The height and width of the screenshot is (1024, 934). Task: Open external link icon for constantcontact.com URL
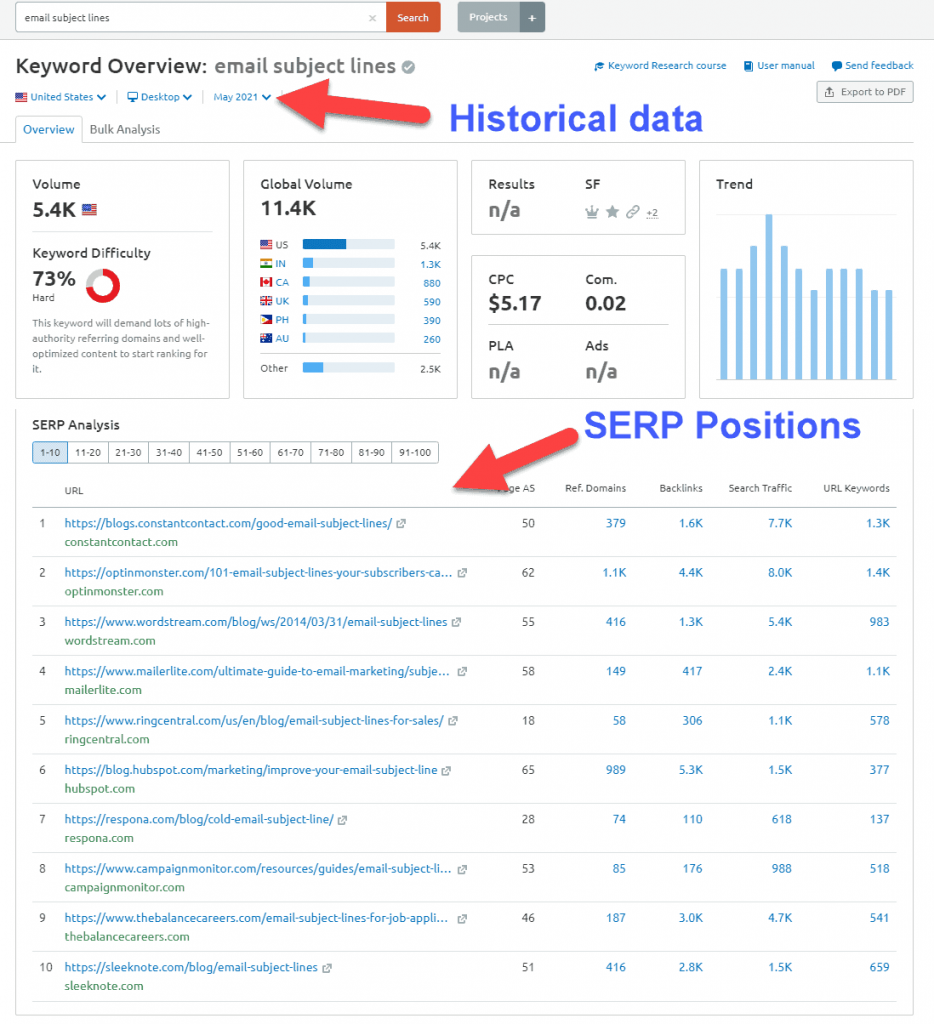click(x=401, y=524)
